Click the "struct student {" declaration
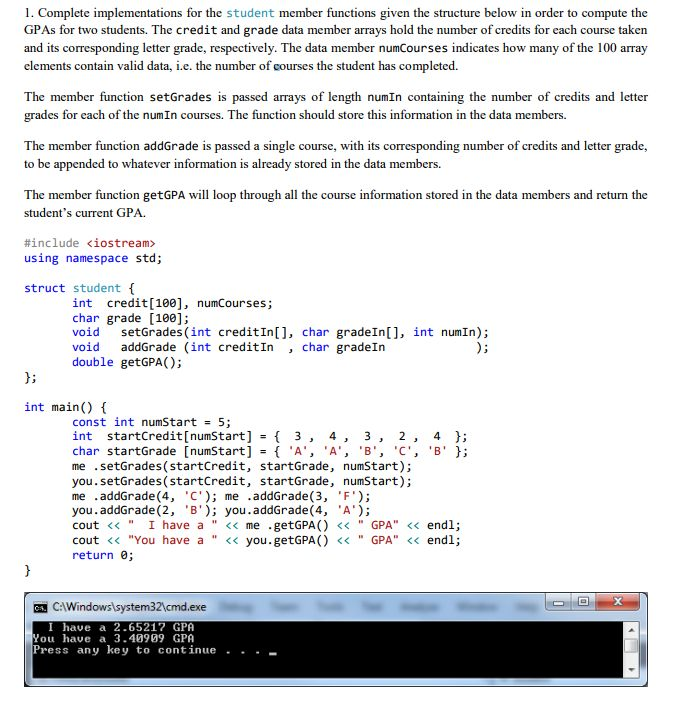Viewport: 682px width, 703px height. pos(79,288)
